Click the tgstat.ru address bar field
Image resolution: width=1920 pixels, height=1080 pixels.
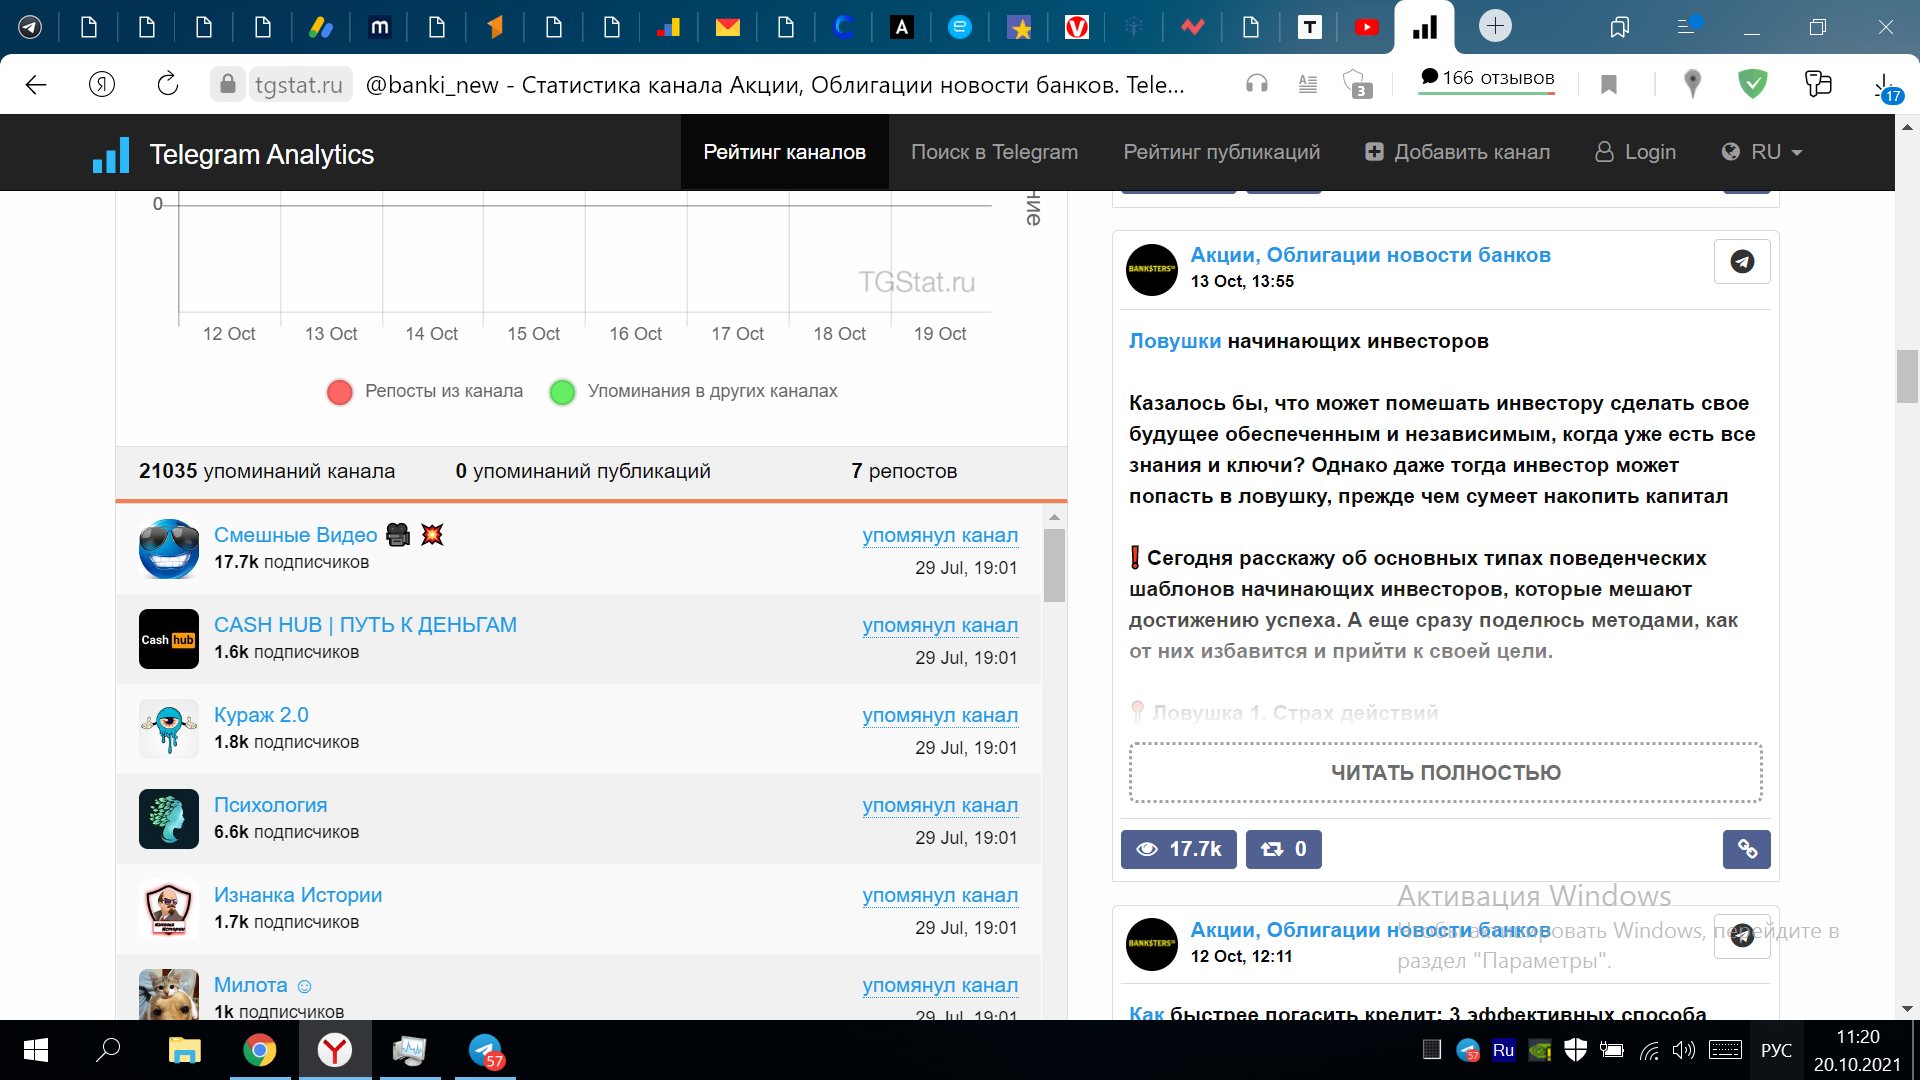pyautogui.click(x=298, y=85)
